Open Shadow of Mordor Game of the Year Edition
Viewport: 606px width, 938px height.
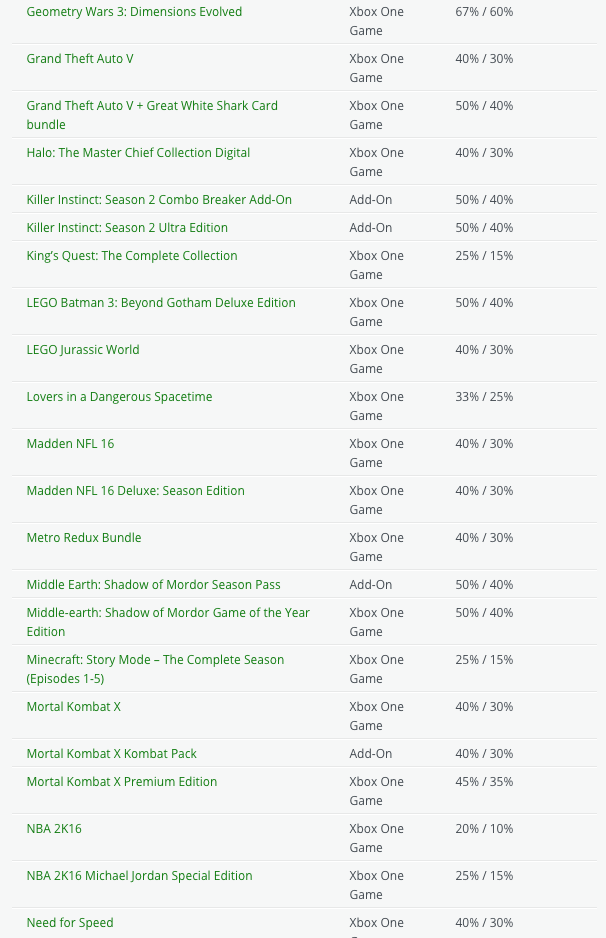(x=168, y=613)
